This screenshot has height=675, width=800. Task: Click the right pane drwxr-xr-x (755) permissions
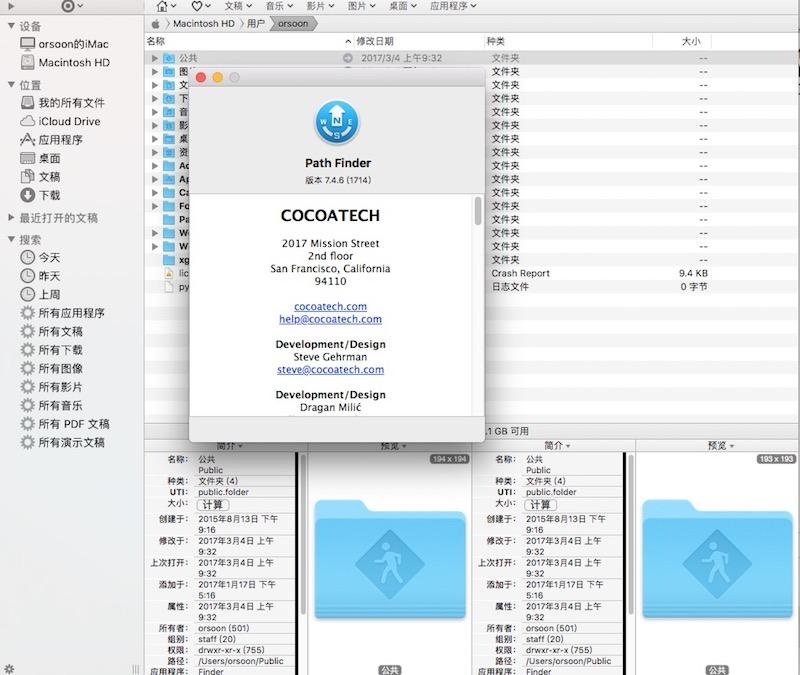[x=559, y=650]
